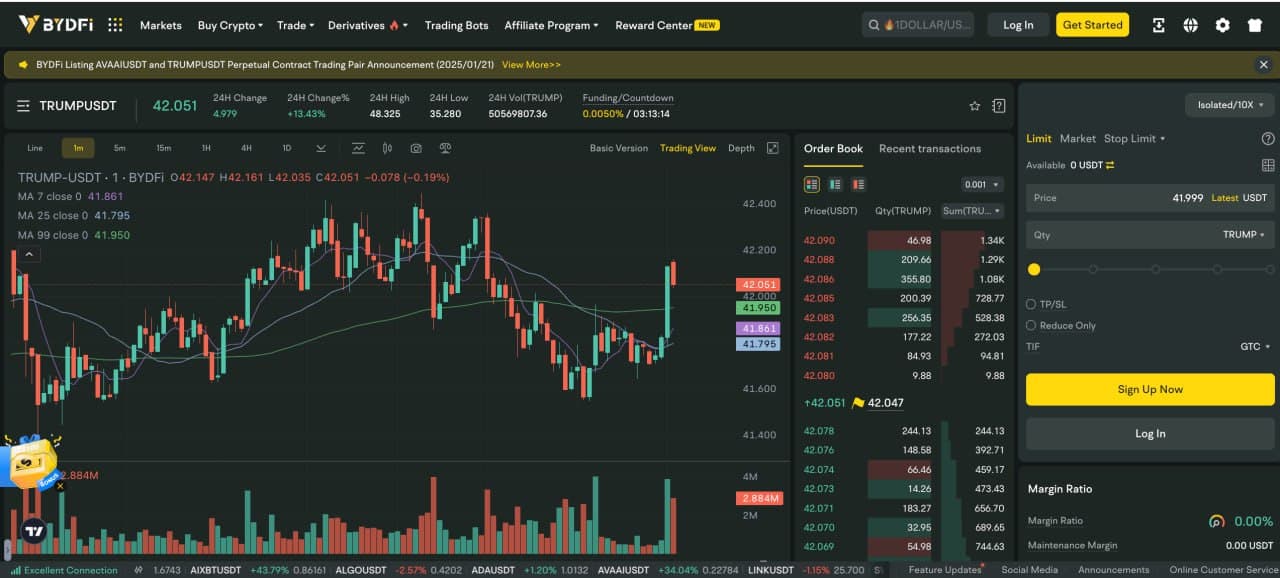The image size is (1280, 578).
Task: Open the View More>> announcement link
Action: 531,64
